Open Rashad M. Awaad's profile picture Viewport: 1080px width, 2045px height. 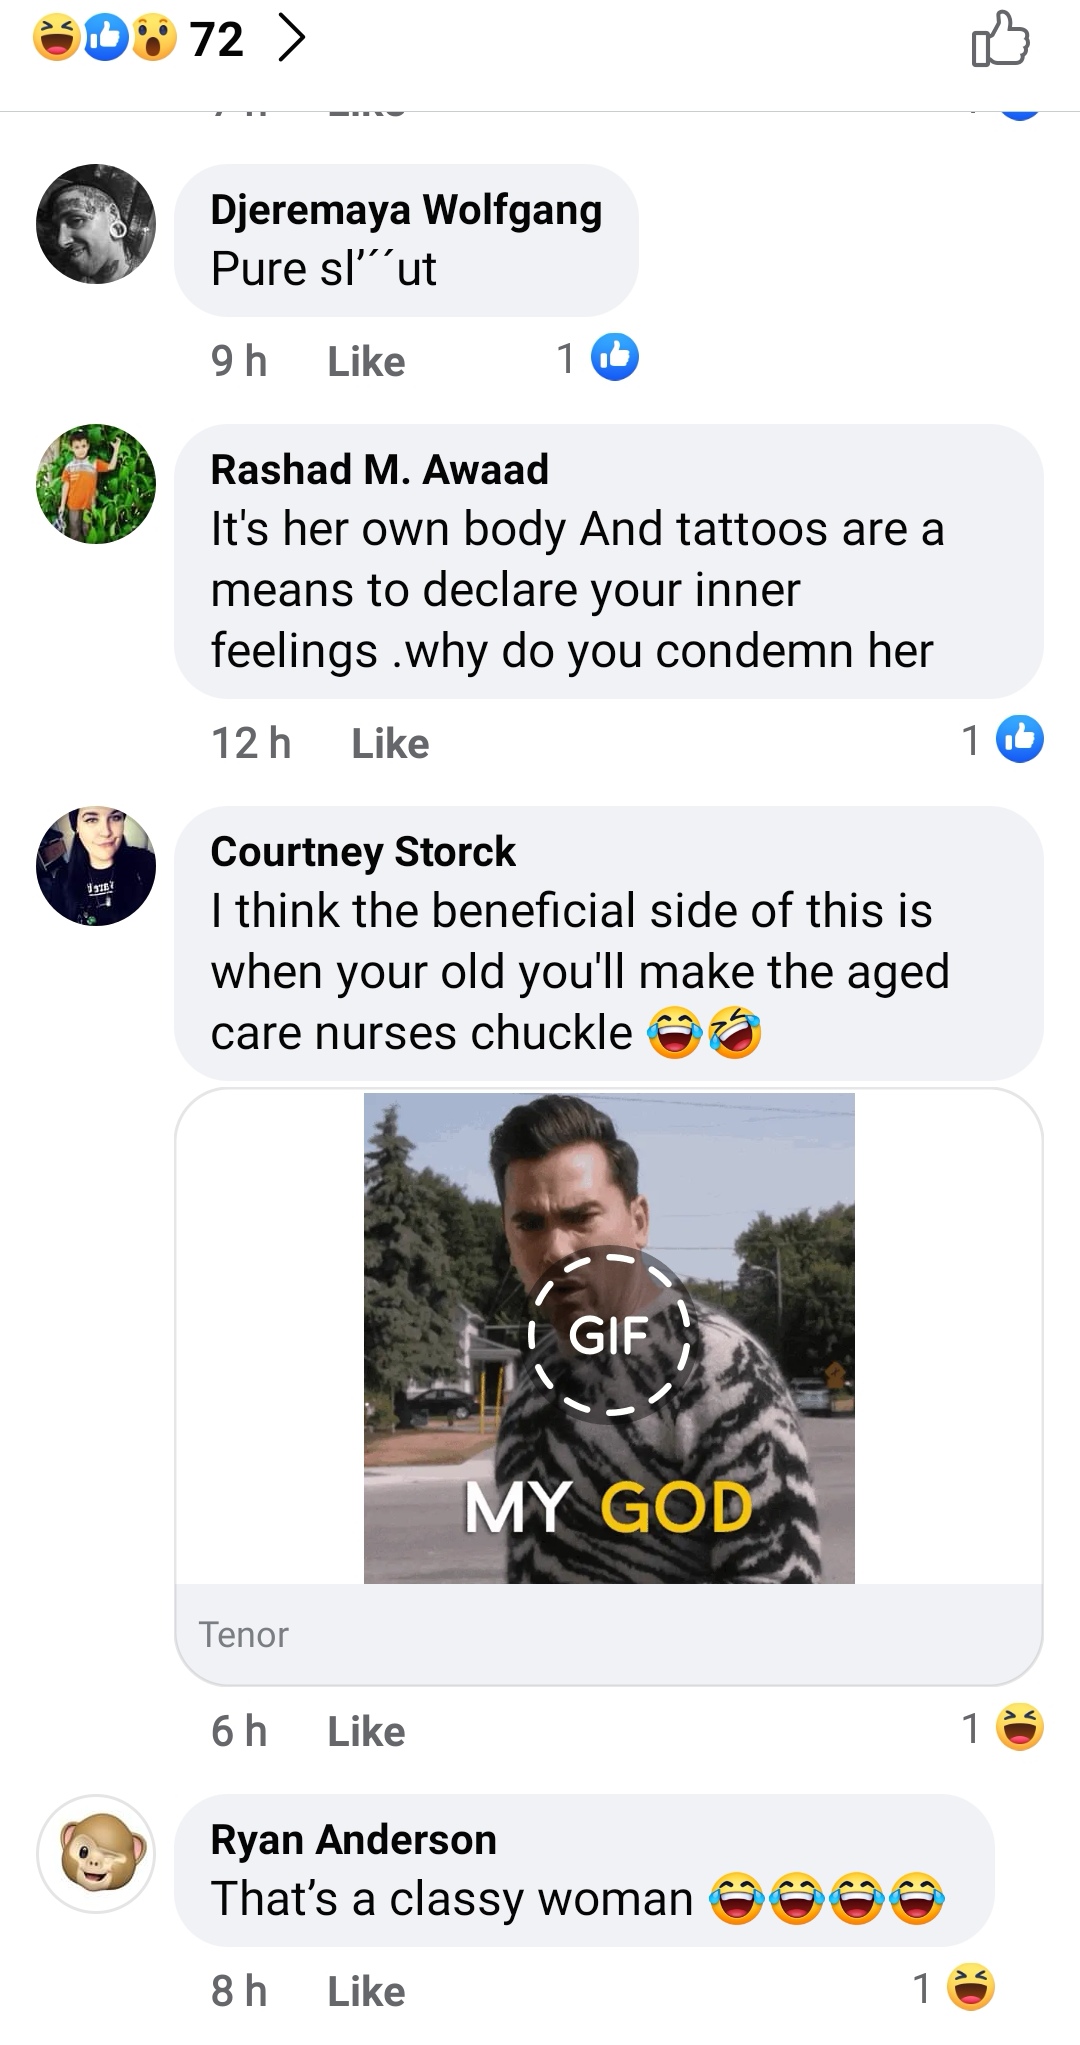96,484
